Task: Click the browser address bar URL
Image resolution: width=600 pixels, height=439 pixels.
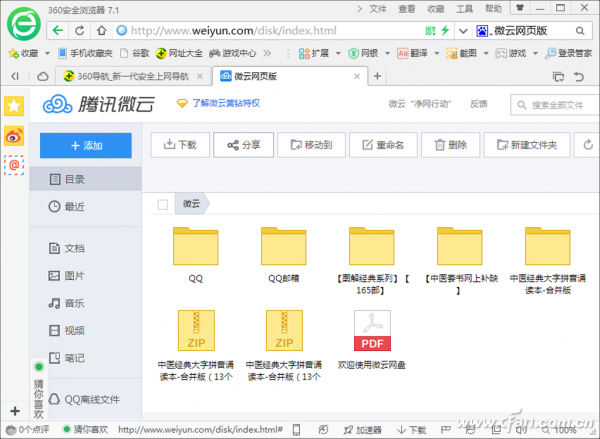Action: (233, 31)
